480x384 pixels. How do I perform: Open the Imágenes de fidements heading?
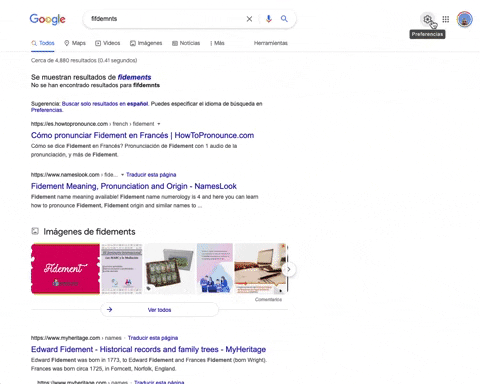[89, 232]
